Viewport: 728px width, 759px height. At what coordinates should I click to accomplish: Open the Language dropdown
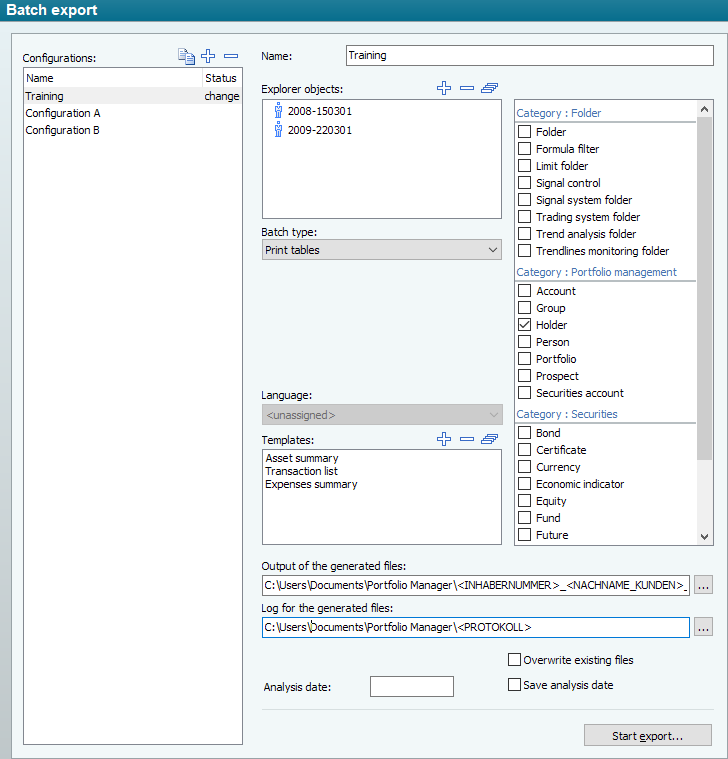(x=381, y=414)
